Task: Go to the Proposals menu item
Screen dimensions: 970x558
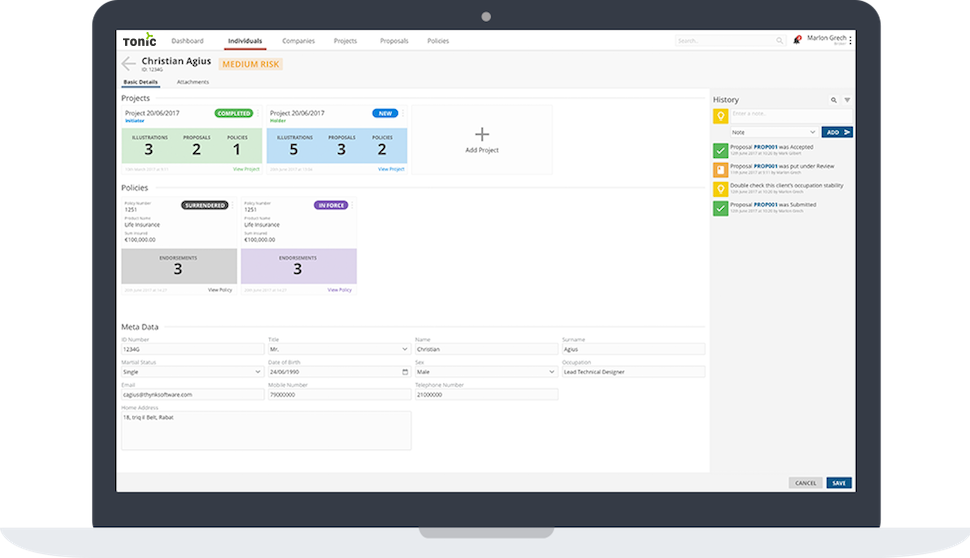Action: [394, 41]
